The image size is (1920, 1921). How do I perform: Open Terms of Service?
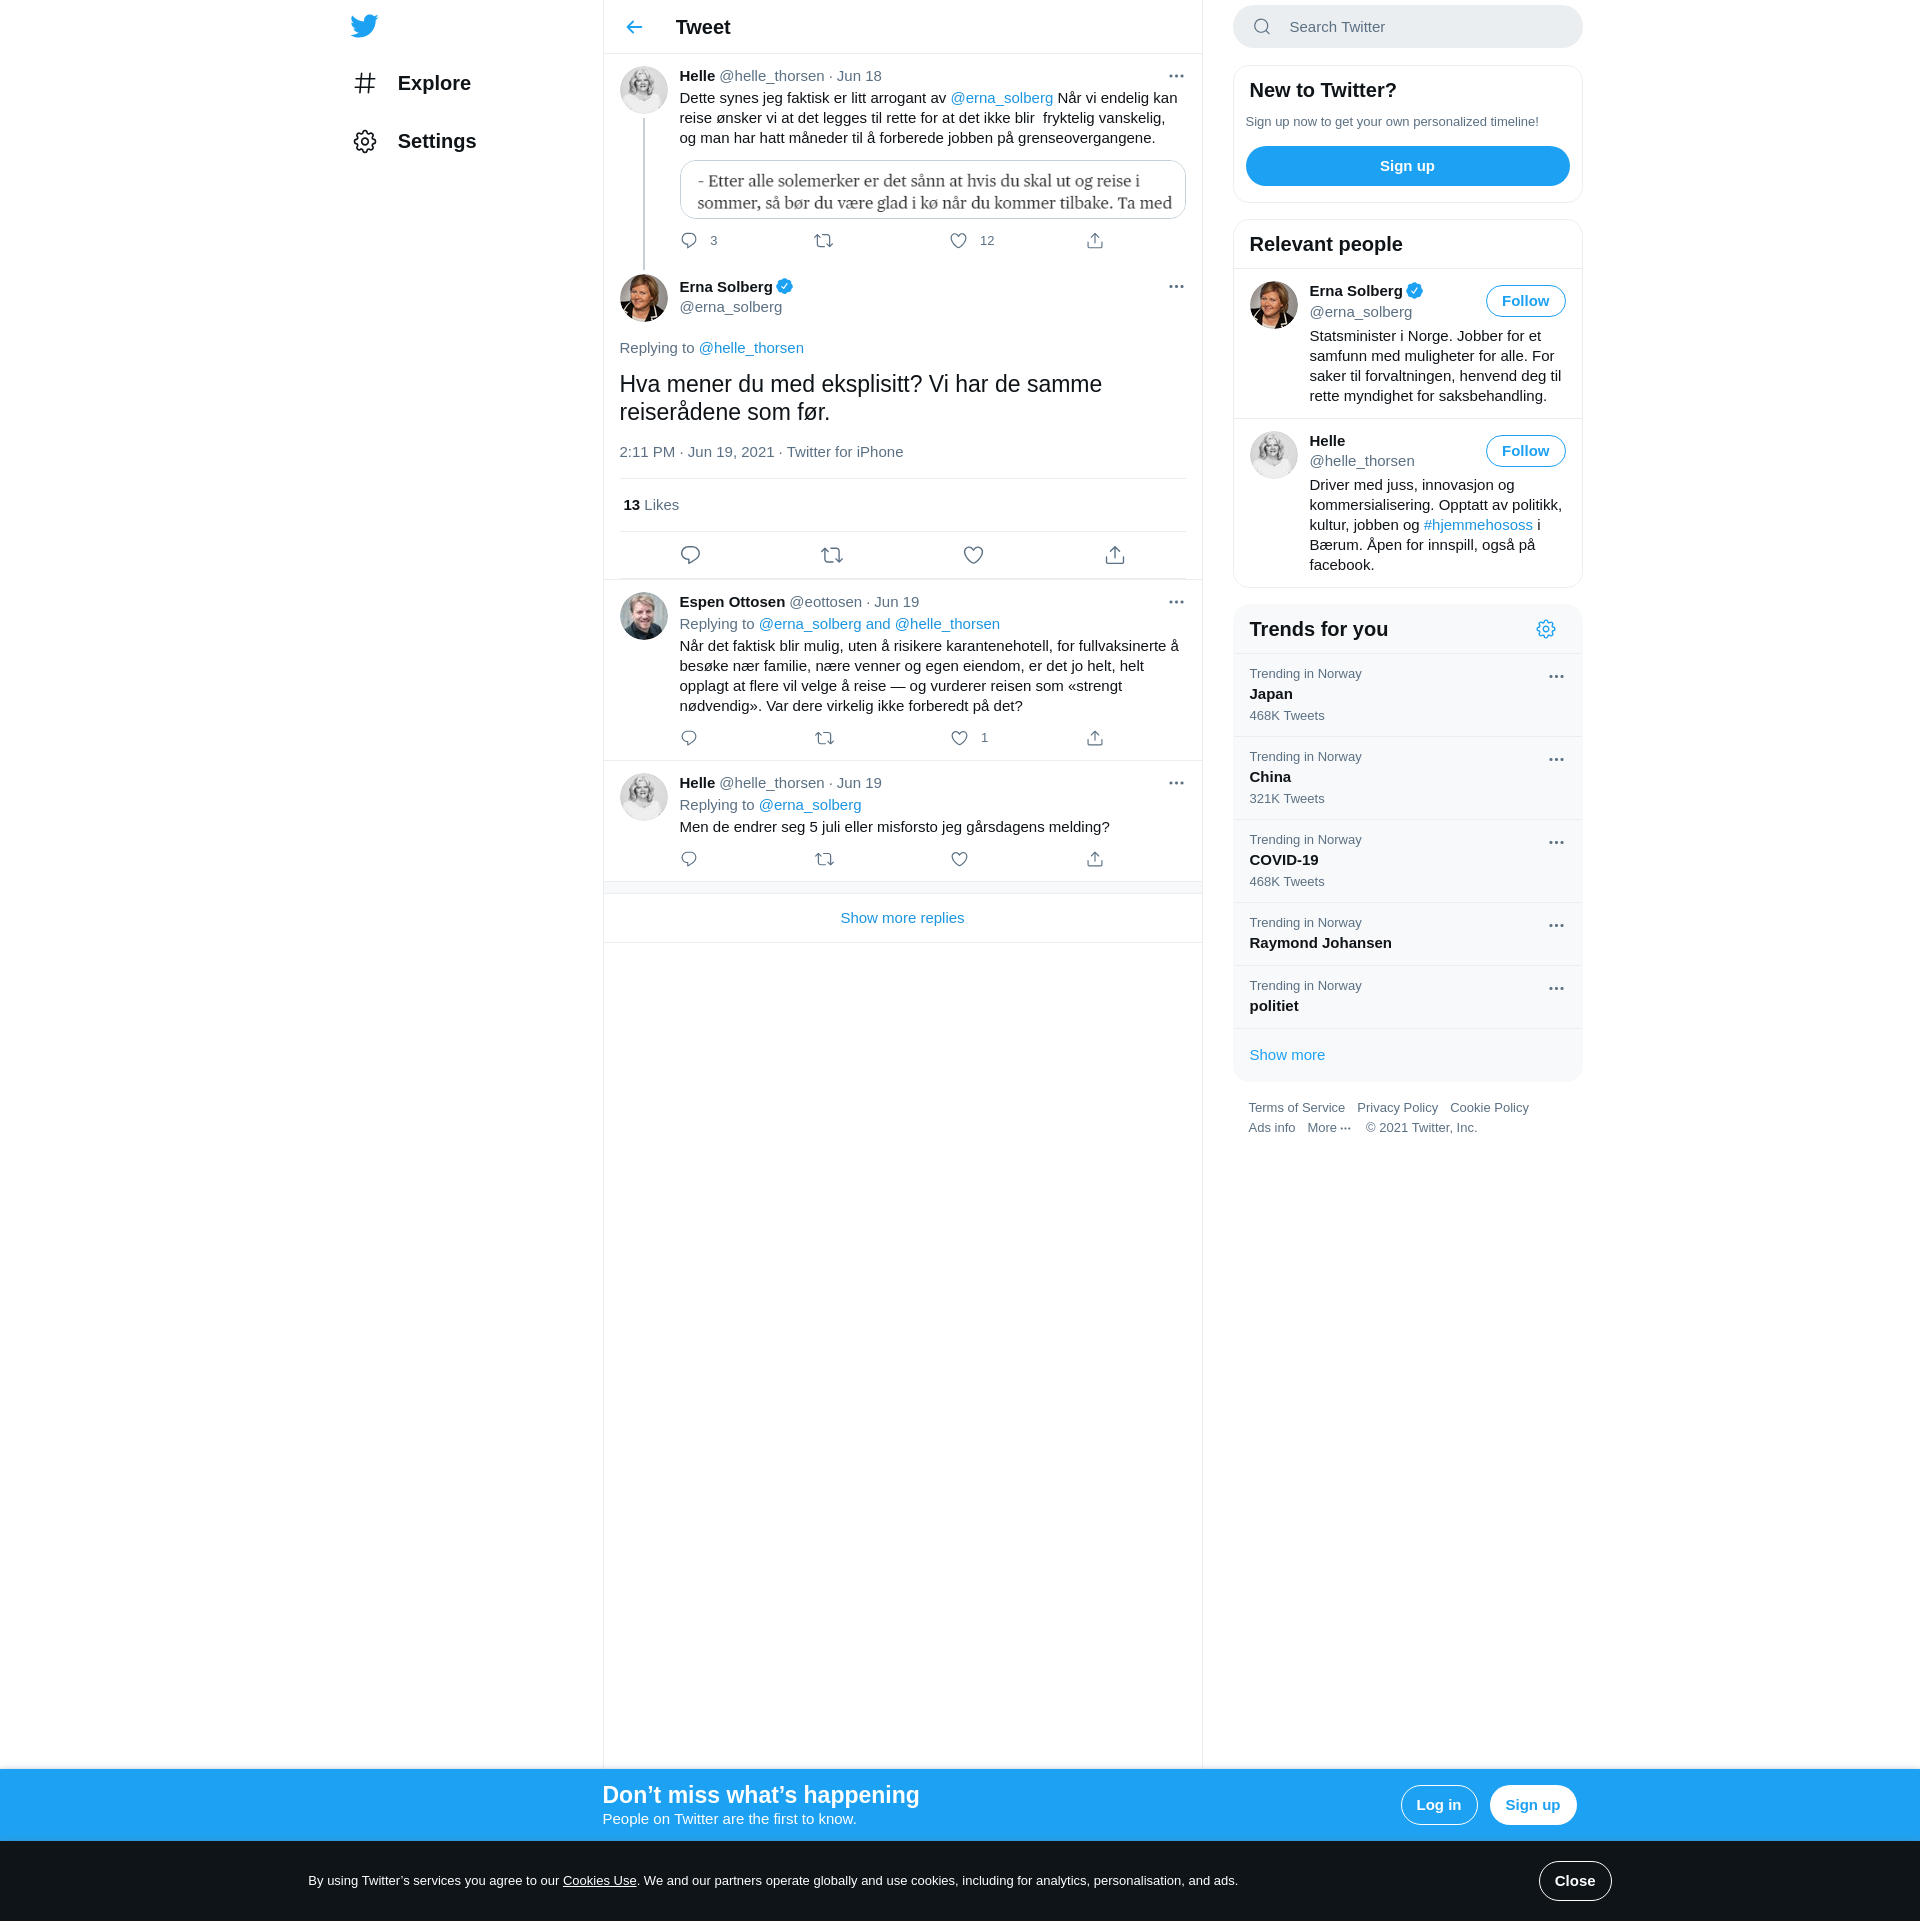[1296, 1108]
